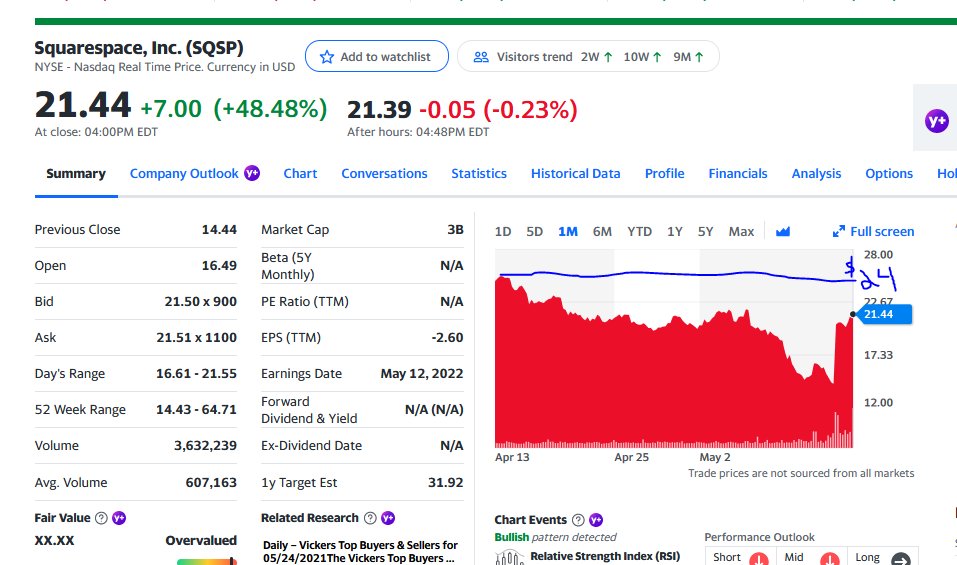Click the 10W visitors trend up arrow
Image resolution: width=957 pixels, height=565 pixels.
point(657,57)
